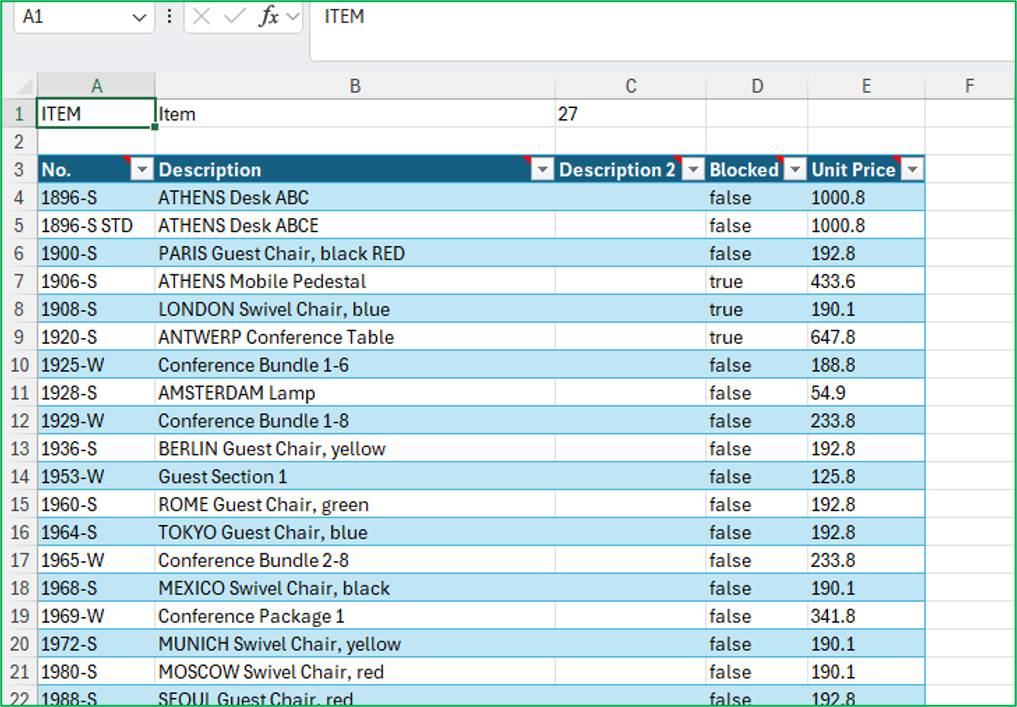This screenshot has height=707, width=1017.
Task: Click the Name Box showing A1
Action: pos(83,17)
